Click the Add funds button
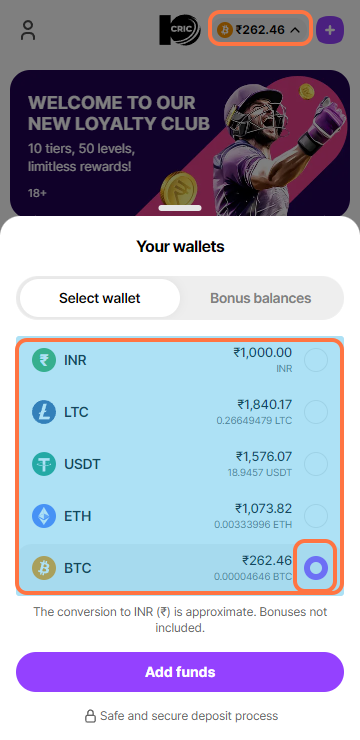 (180, 672)
